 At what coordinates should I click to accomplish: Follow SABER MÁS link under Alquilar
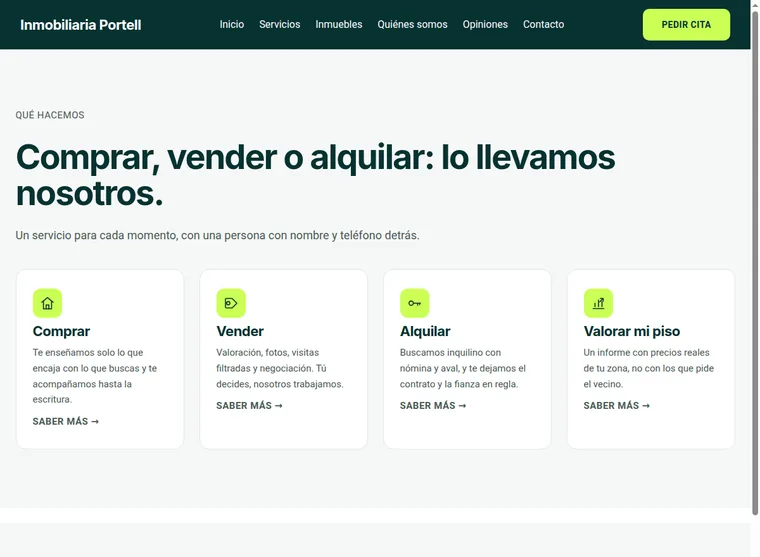pos(433,405)
